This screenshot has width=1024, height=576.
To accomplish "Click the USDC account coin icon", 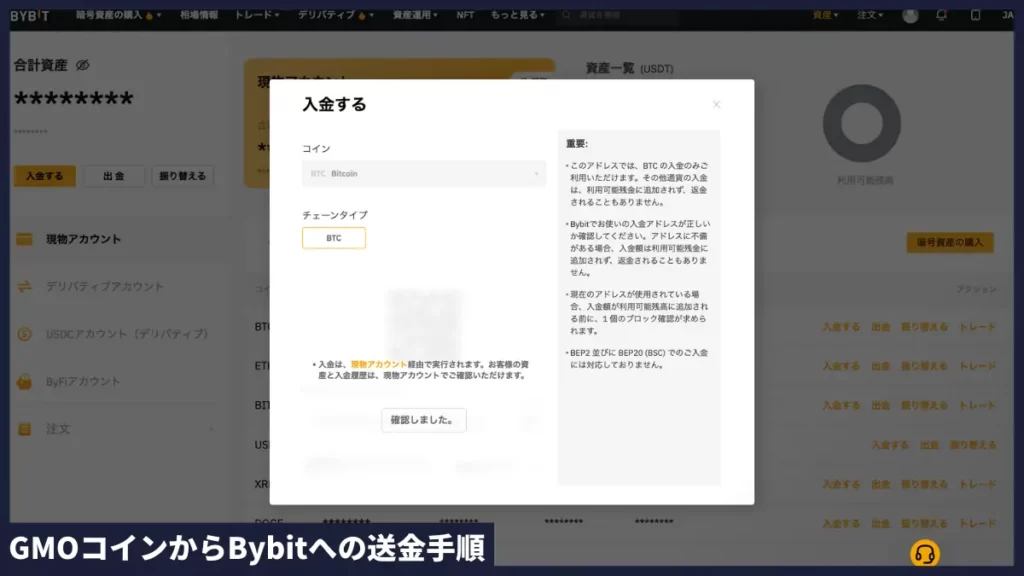I will click(x=24, y=334).
